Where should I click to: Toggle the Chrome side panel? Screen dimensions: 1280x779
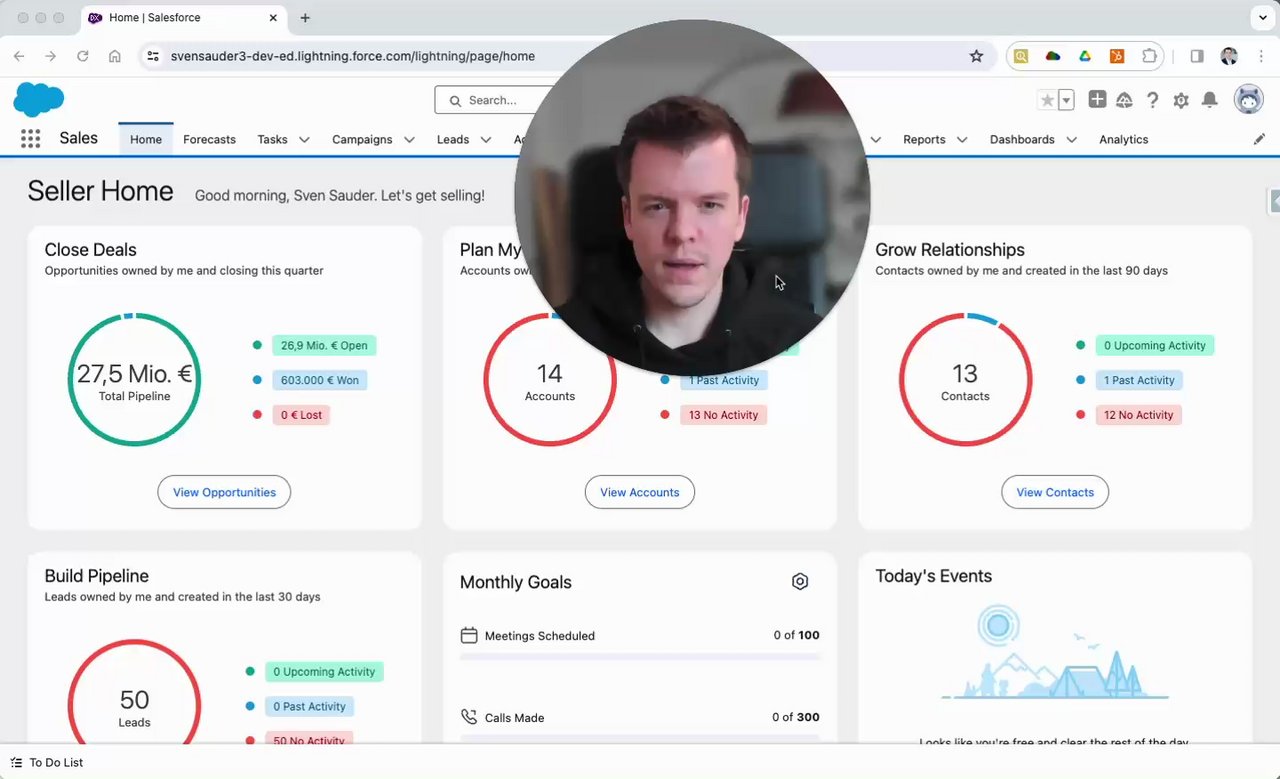(x=1197, y=56)
